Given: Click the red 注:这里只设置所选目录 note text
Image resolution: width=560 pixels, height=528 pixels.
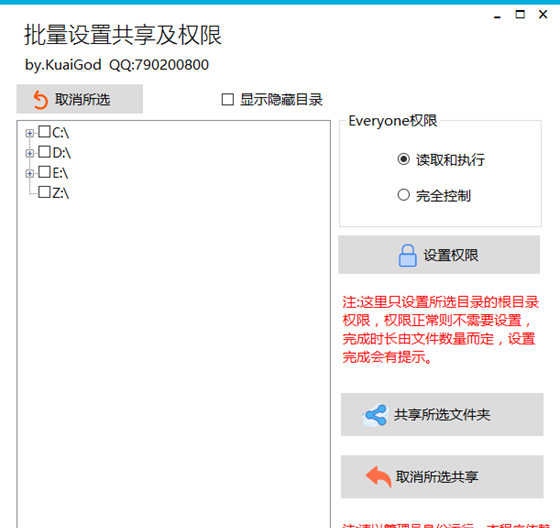Looking at the screenshot, I should [440, 329].
